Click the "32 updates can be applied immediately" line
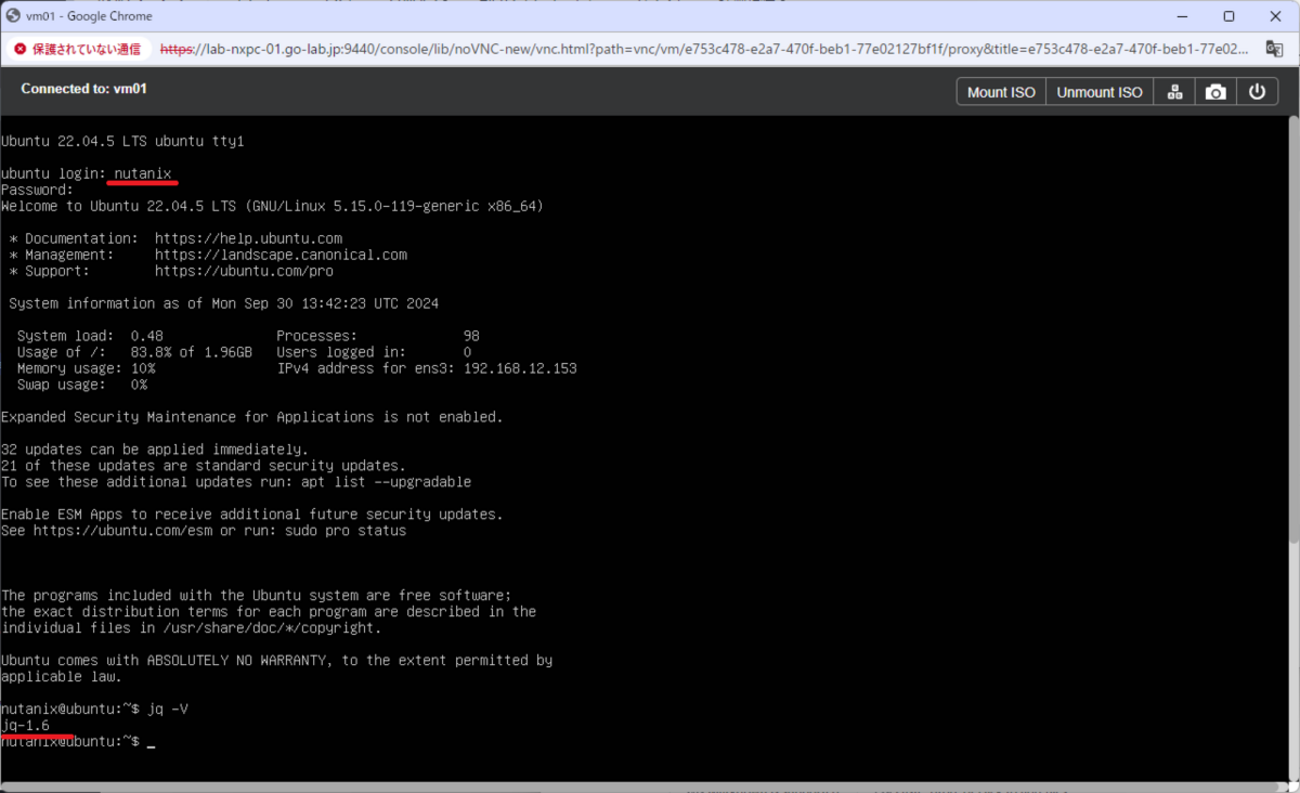Image resolution: width=1300 pixels, height=793 pixels. pos(155,450)
